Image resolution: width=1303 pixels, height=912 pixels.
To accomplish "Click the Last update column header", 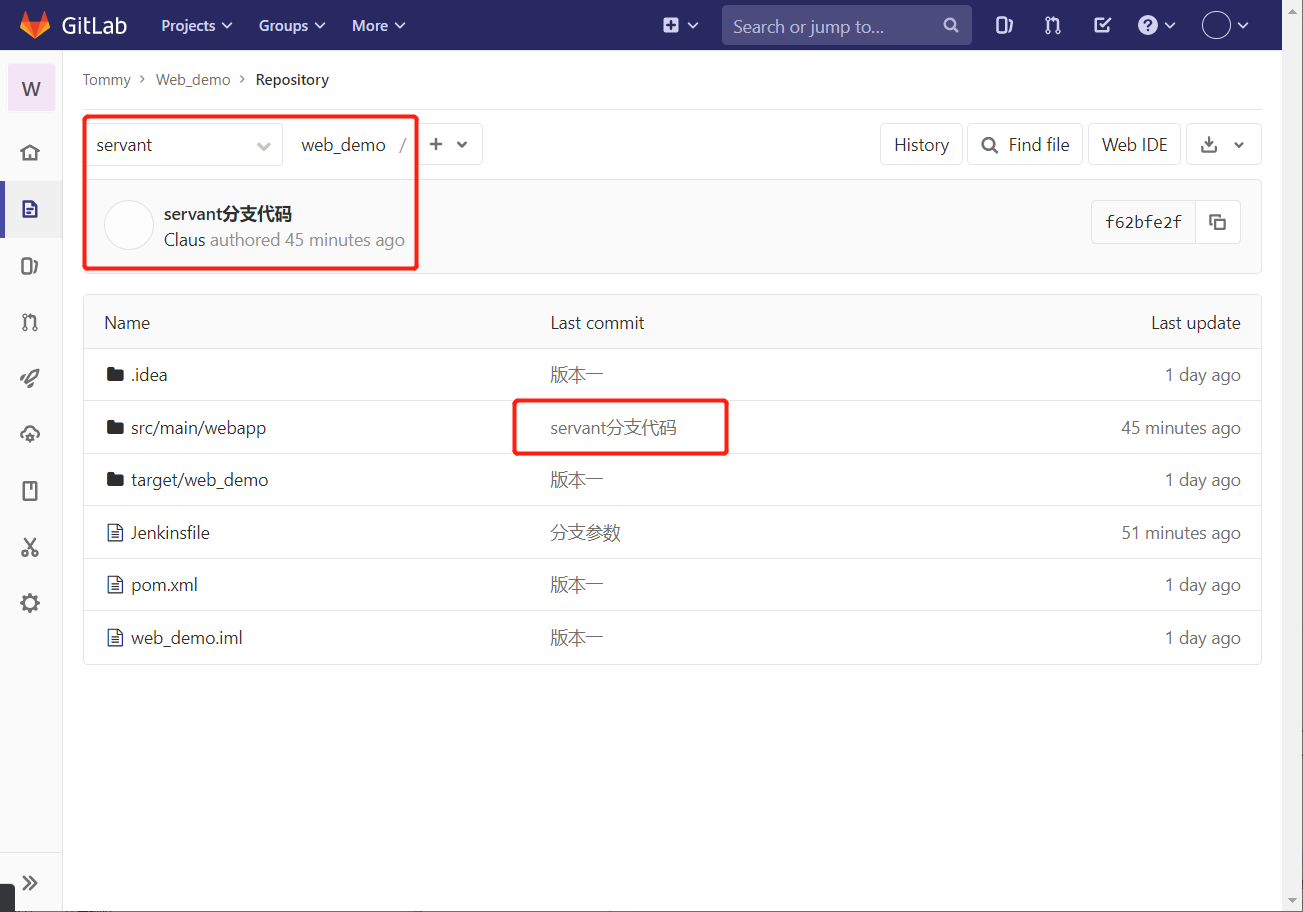I will (1196, 323).
